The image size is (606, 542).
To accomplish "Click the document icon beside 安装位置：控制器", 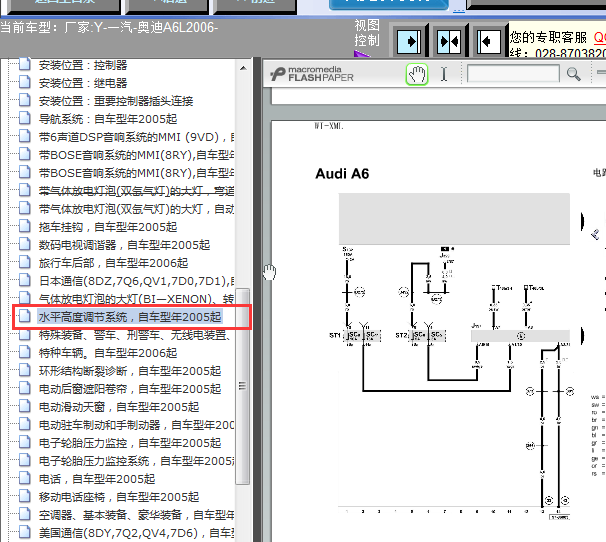I will [25, 64].
